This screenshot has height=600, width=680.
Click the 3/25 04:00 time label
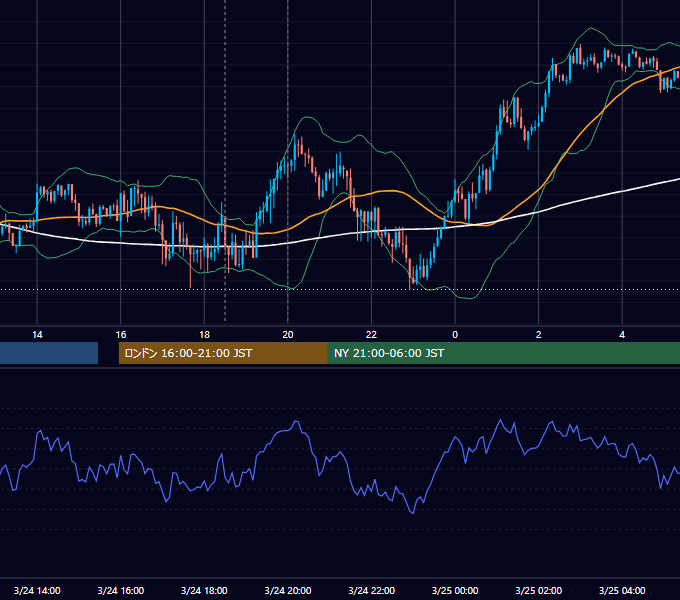point(622,590)
